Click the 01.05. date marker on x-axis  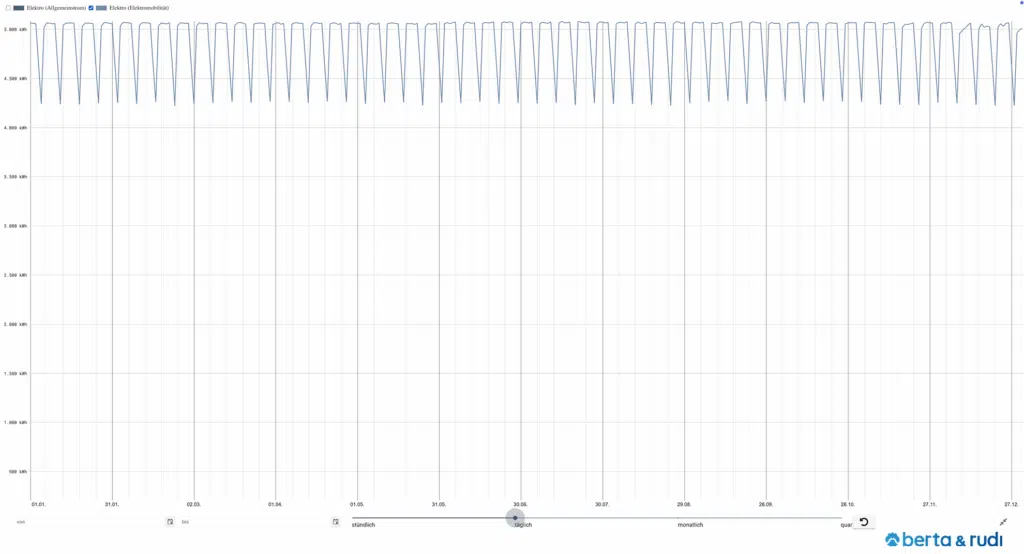(357, 505)
